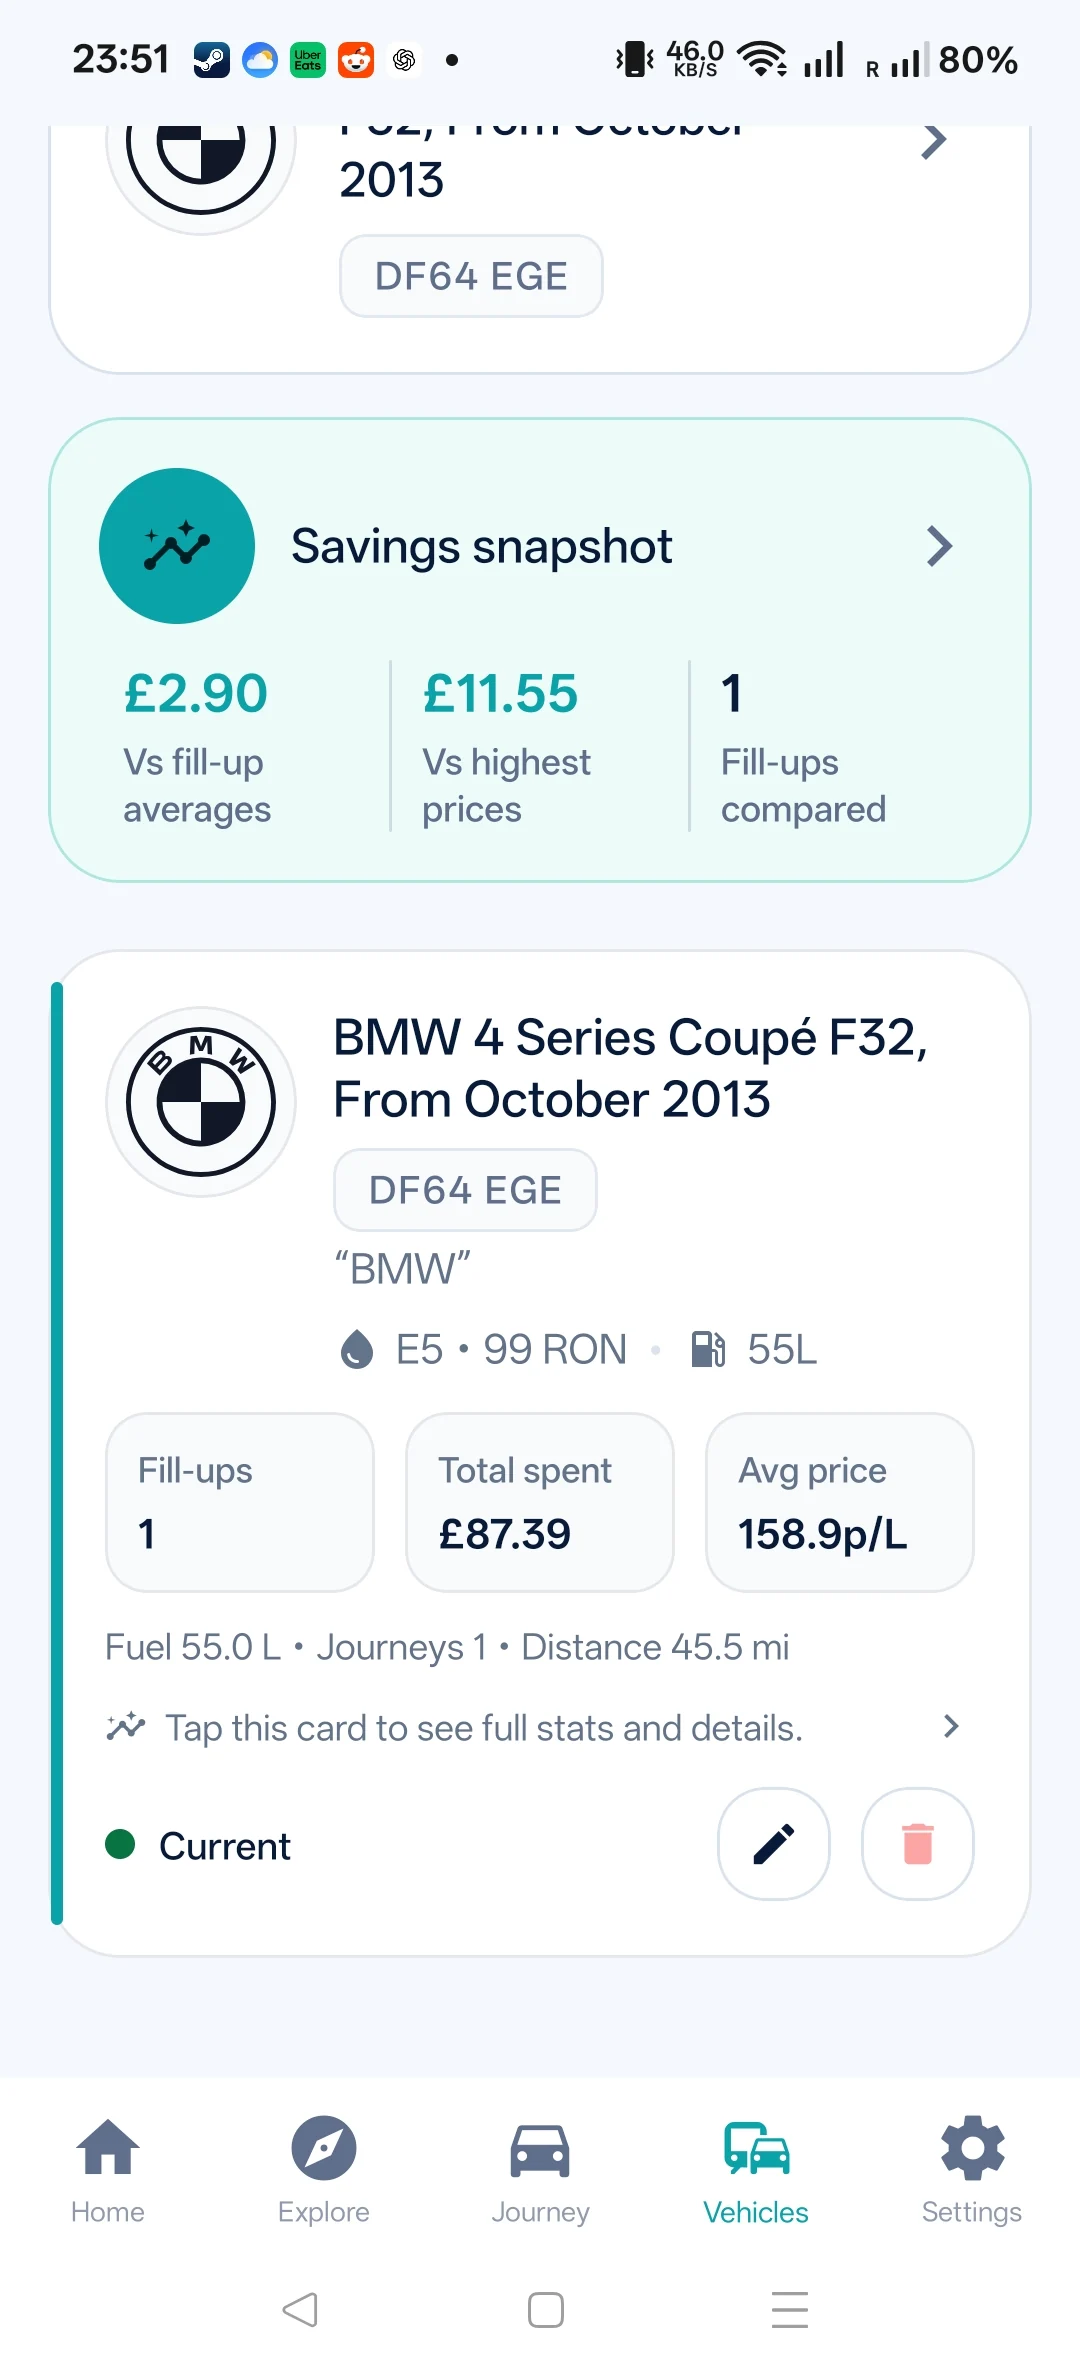Open full stats via small chevron arrow
The width and height of the screenshot is (1080, 2376).
coord(951,1726)
